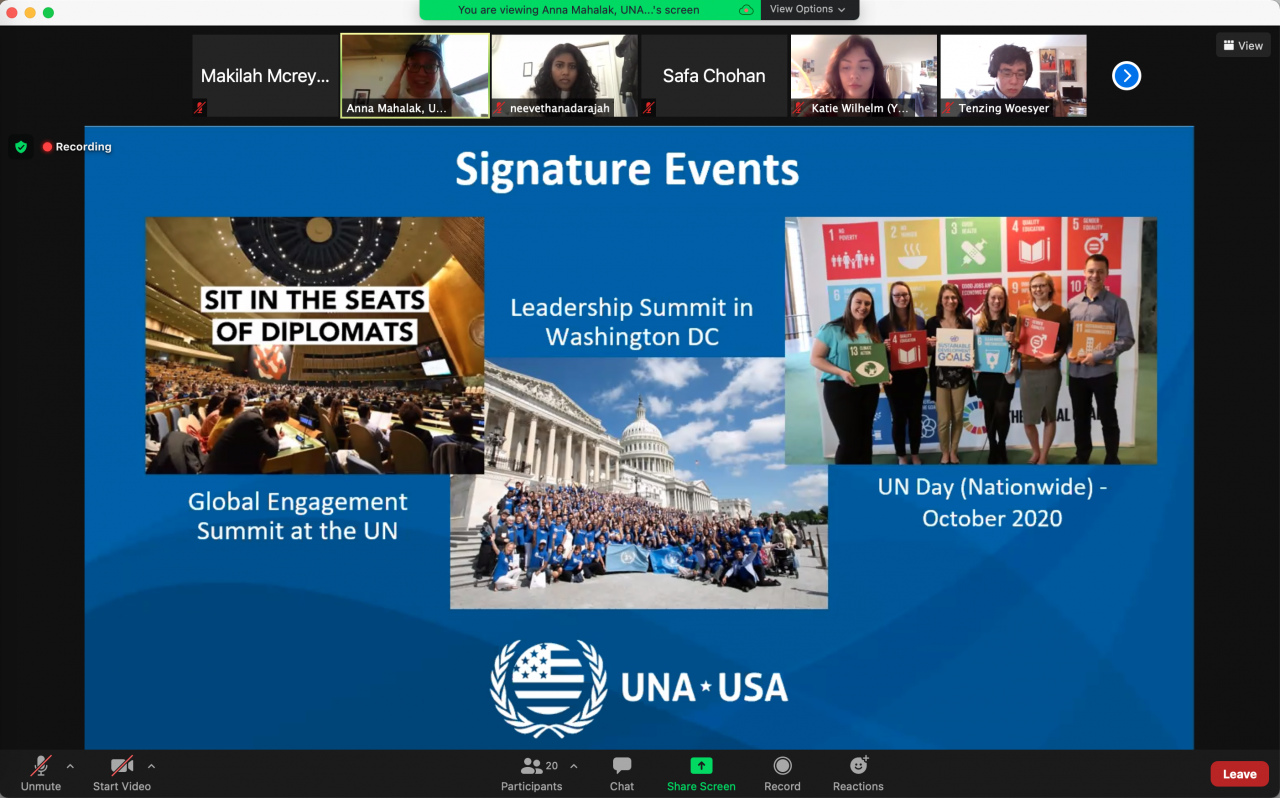
Task: Select Anna Mahalak's video thumbnail
Action: tap(415, 76)
